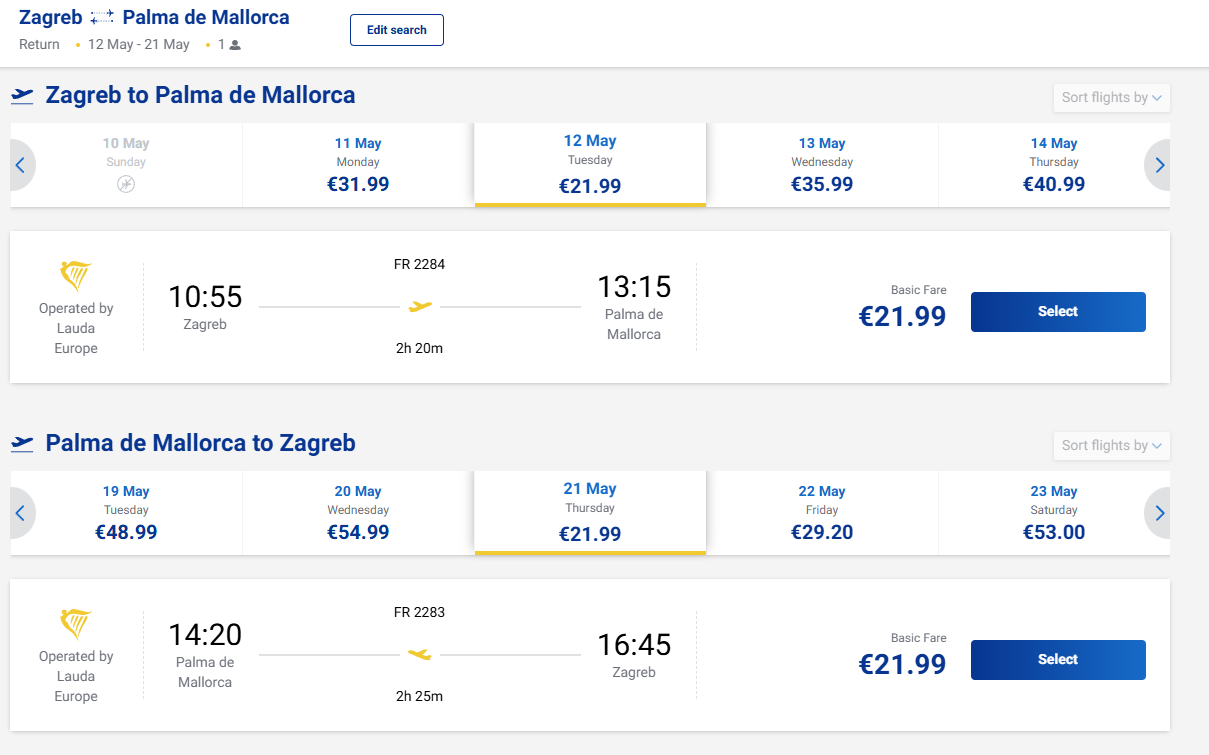Select the Zagreb to Palma 10:55 flight

tap(1057, 312)
